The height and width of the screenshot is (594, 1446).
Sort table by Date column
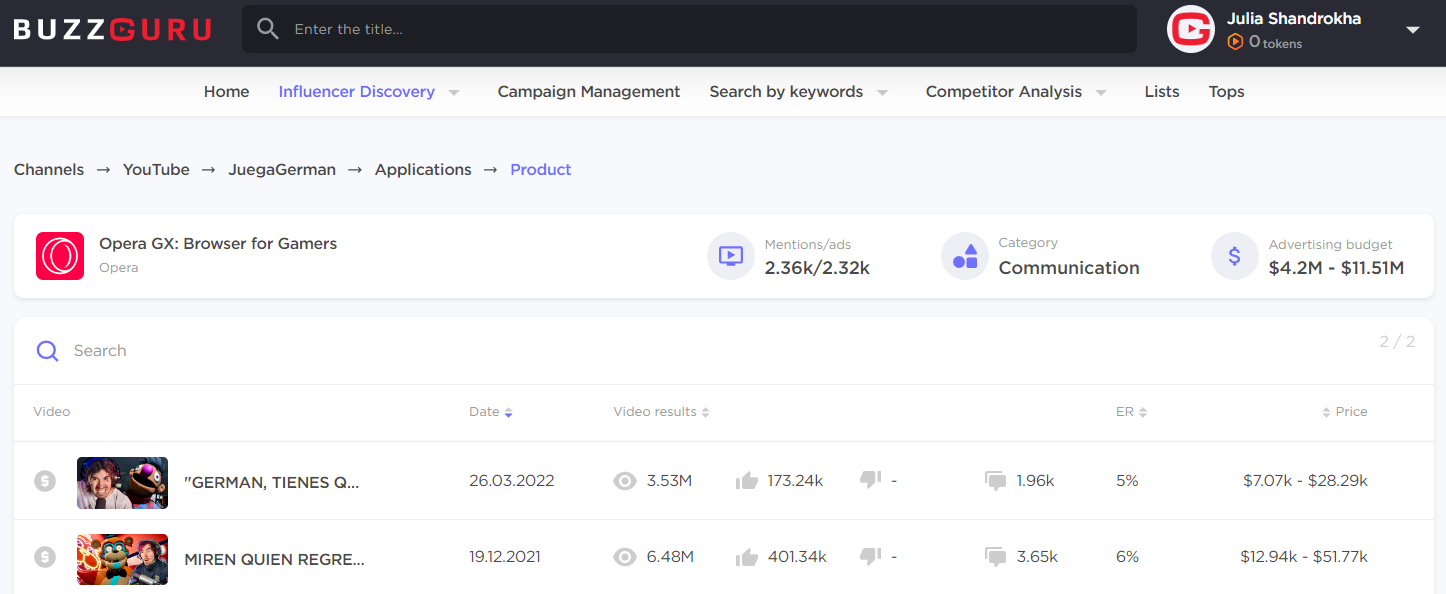tap(490, 412)
